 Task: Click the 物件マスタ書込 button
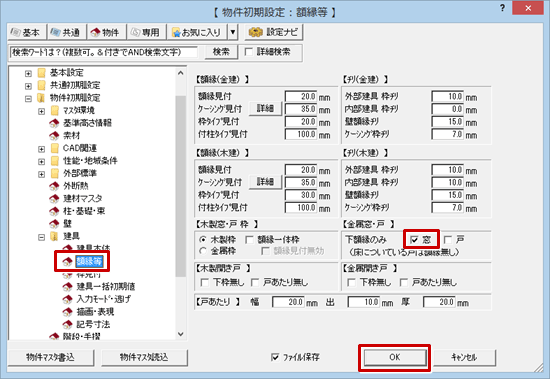coord(51,357)
